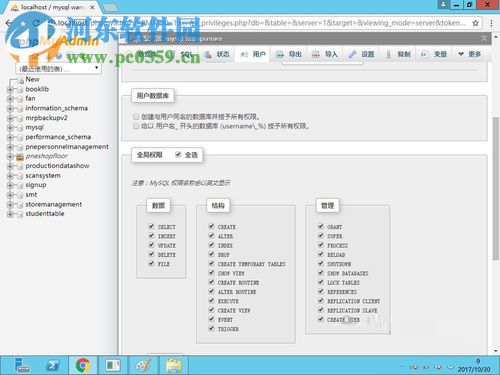
Task: Click the Chrome taskbar icon
Action: pyautogui.click(x=83, y=365)
